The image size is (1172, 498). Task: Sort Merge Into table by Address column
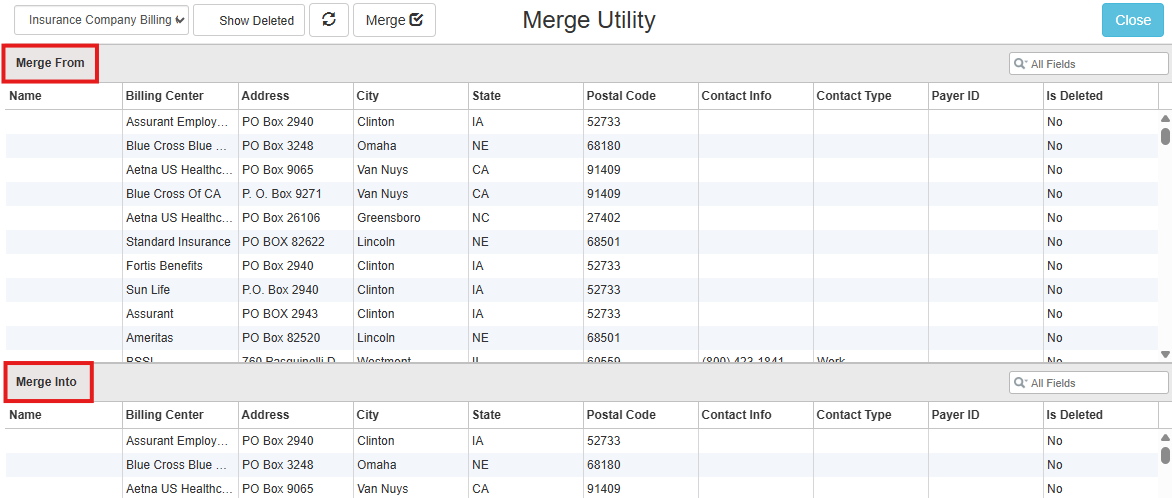pyautogui.click(x=295, y=415)
